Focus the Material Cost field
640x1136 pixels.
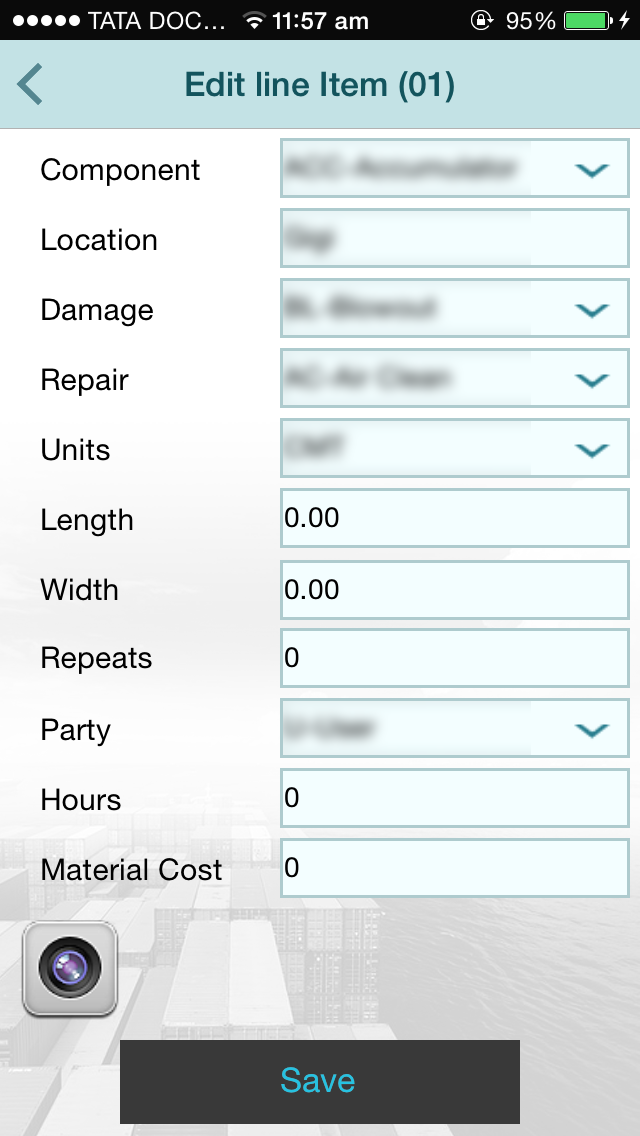[455, 868]
